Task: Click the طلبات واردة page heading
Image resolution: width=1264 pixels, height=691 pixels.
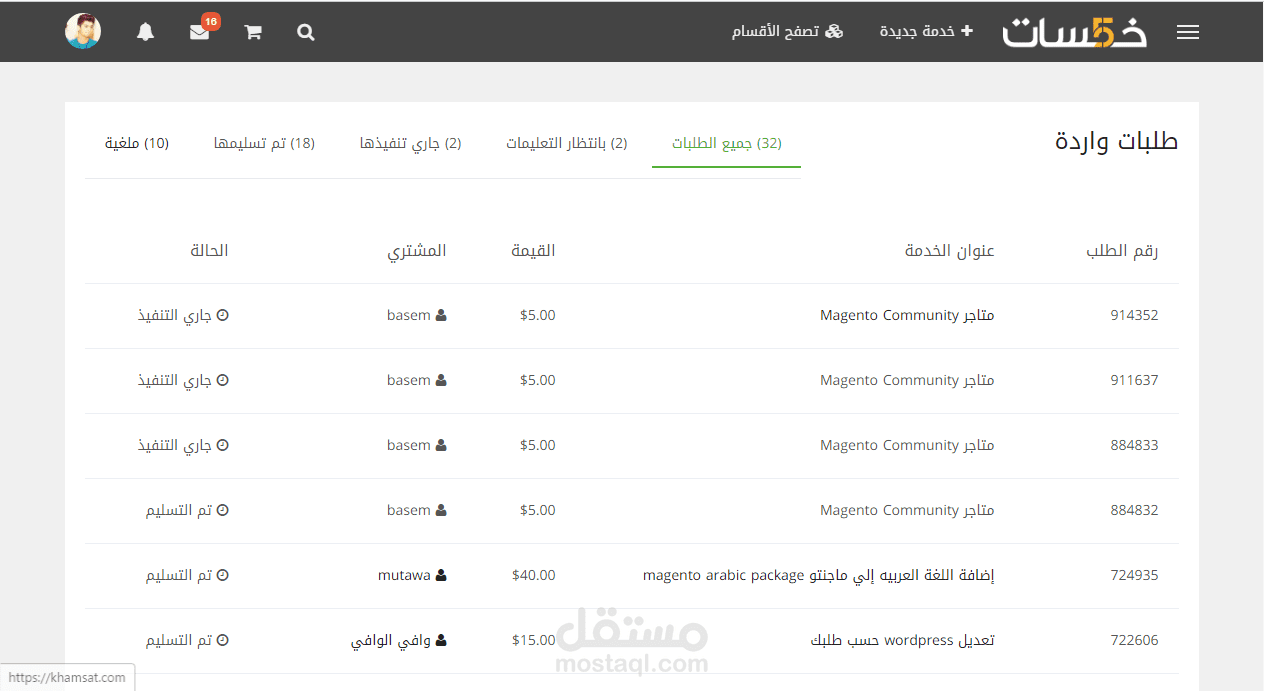Action: pyautogui.click(x=1117, y=142)
